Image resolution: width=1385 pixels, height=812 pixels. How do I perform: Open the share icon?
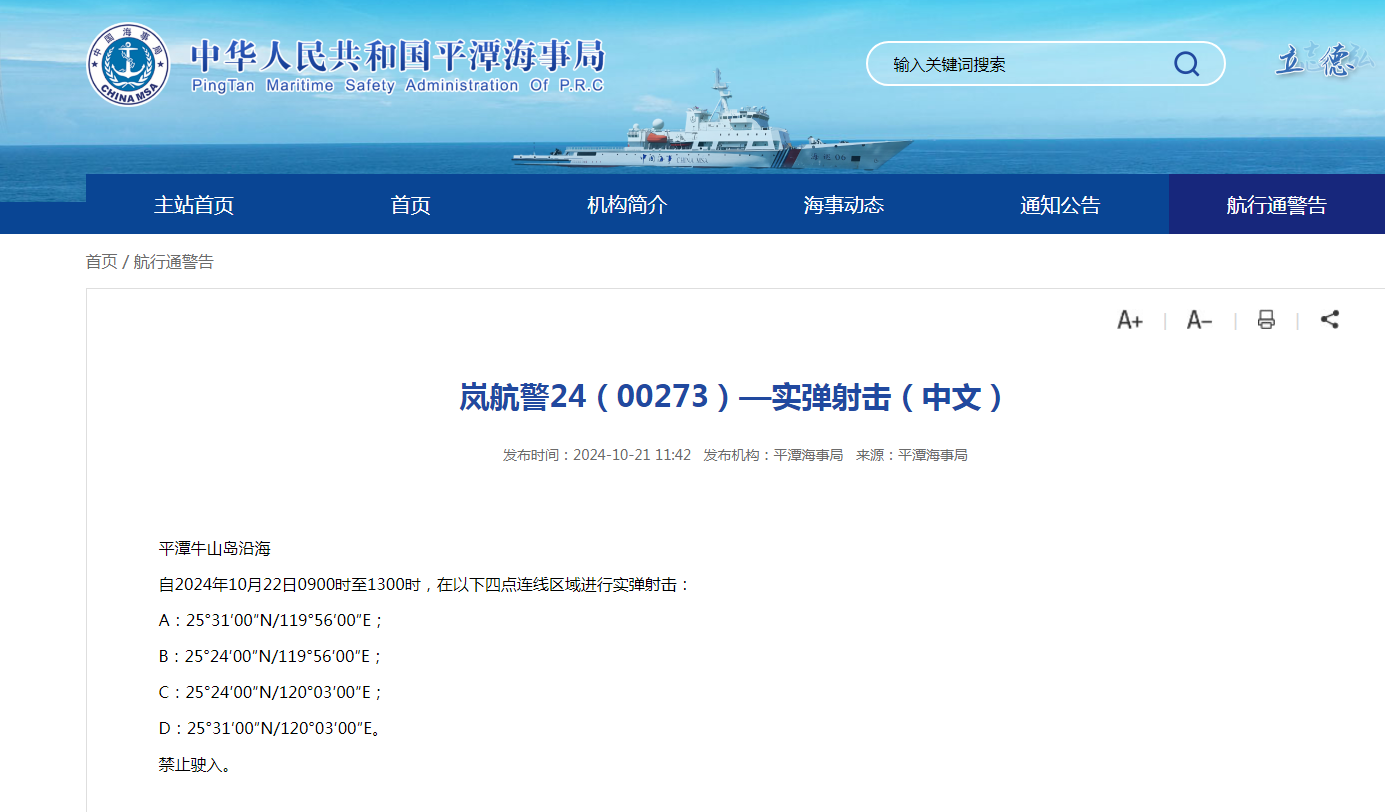pos(1329,320)
